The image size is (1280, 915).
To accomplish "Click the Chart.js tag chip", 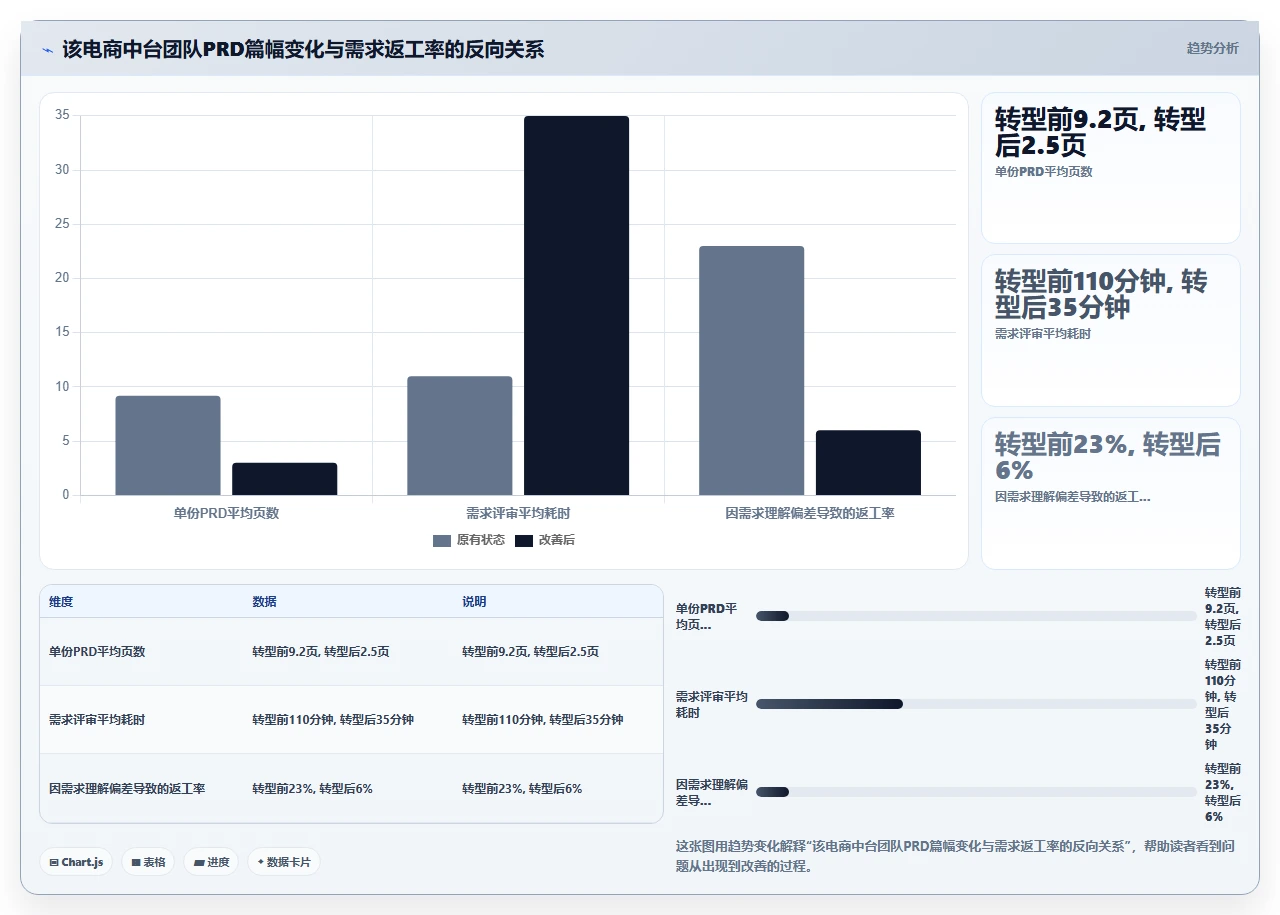I will tap(76, 862).
